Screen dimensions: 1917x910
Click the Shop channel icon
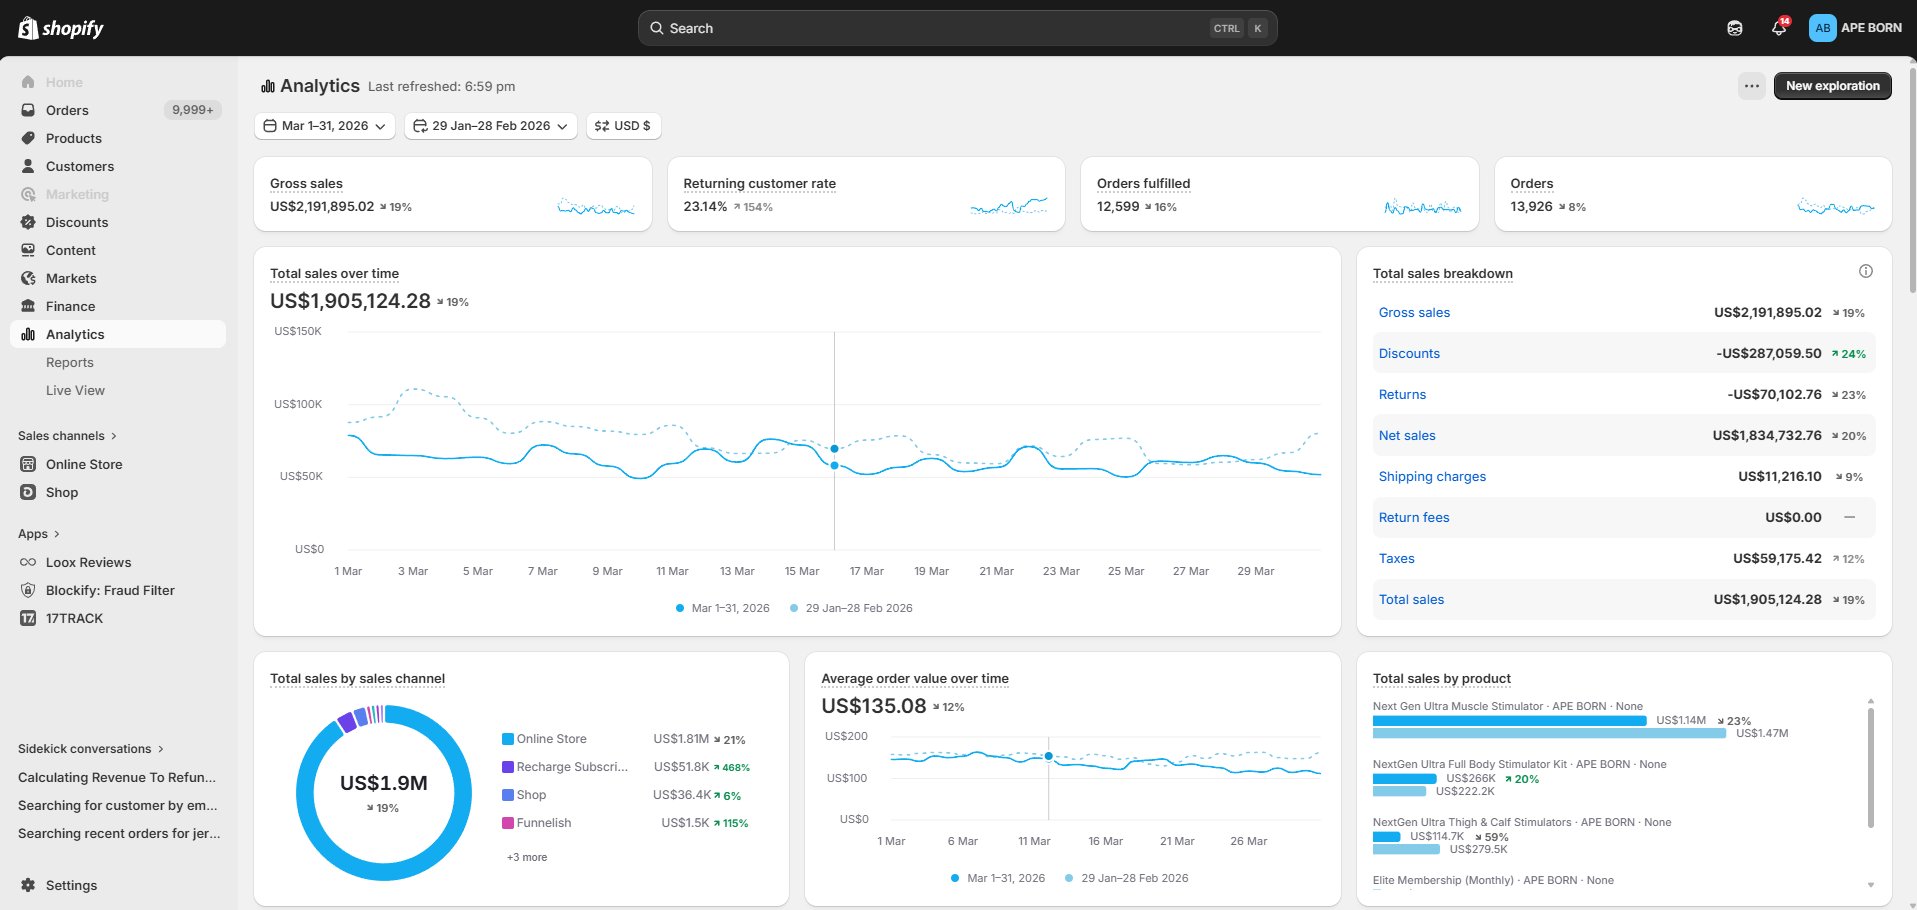(x=28, y=492)
